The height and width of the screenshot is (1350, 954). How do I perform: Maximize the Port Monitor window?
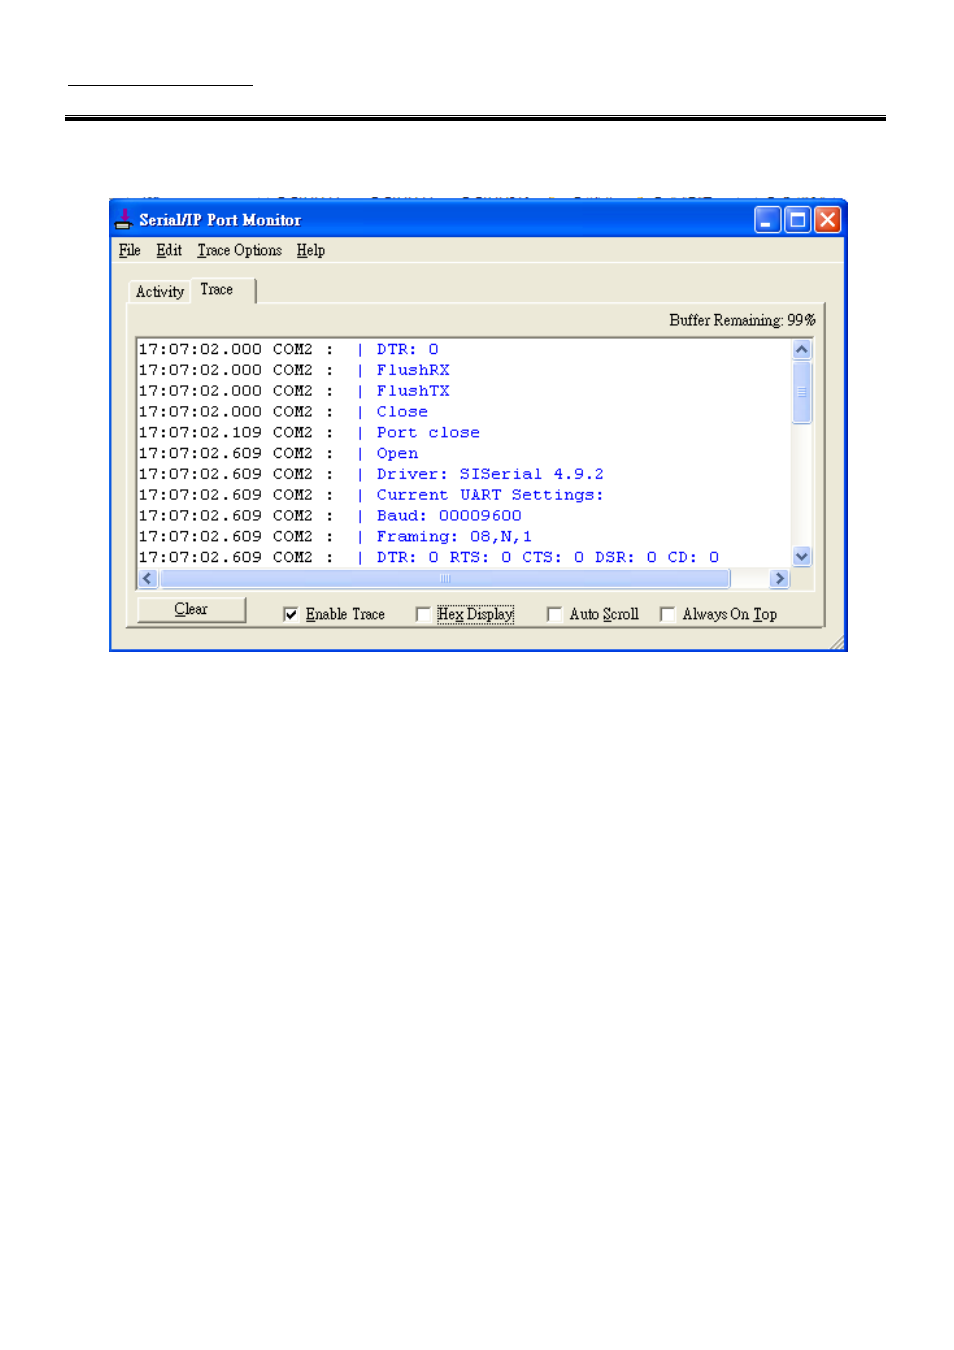(x=797, y=220)
